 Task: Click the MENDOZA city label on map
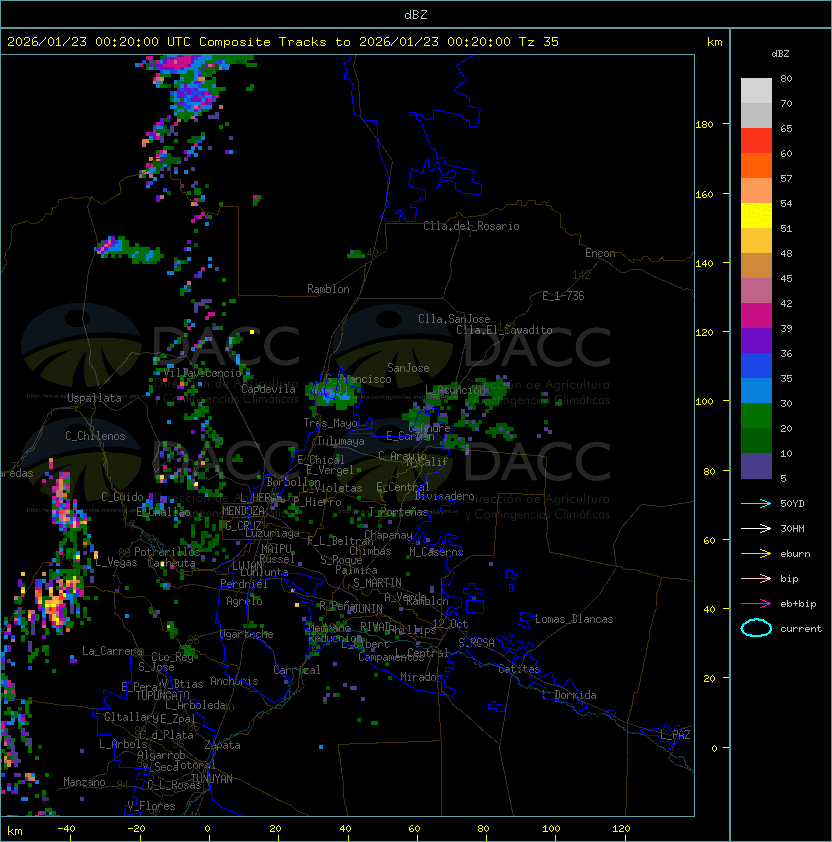pos(245,511)
